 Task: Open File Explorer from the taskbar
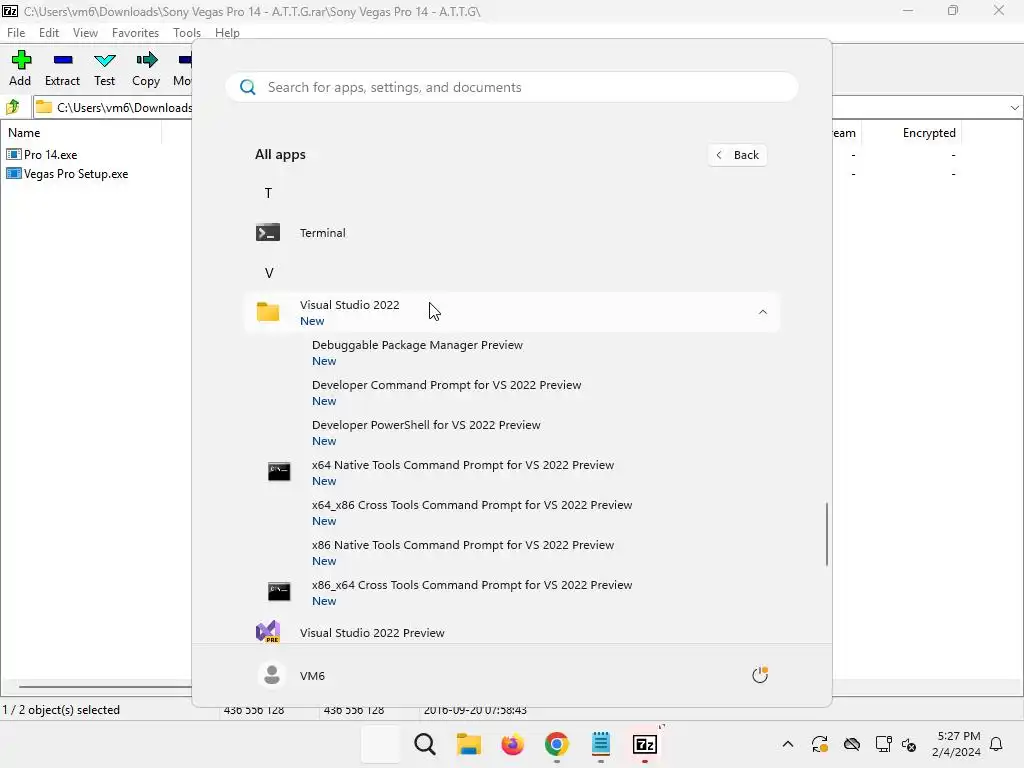pyautogui.click(x=468, y=744)
